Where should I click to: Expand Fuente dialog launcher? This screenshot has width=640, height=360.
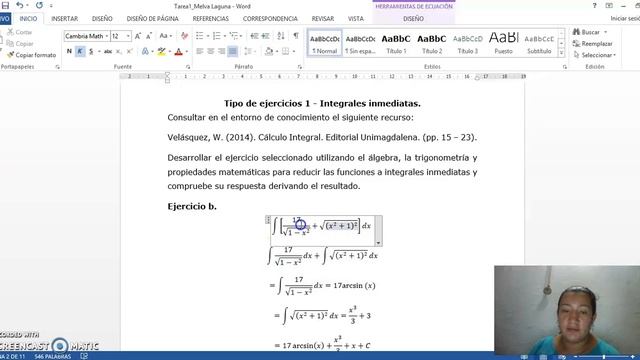point(188,67)
